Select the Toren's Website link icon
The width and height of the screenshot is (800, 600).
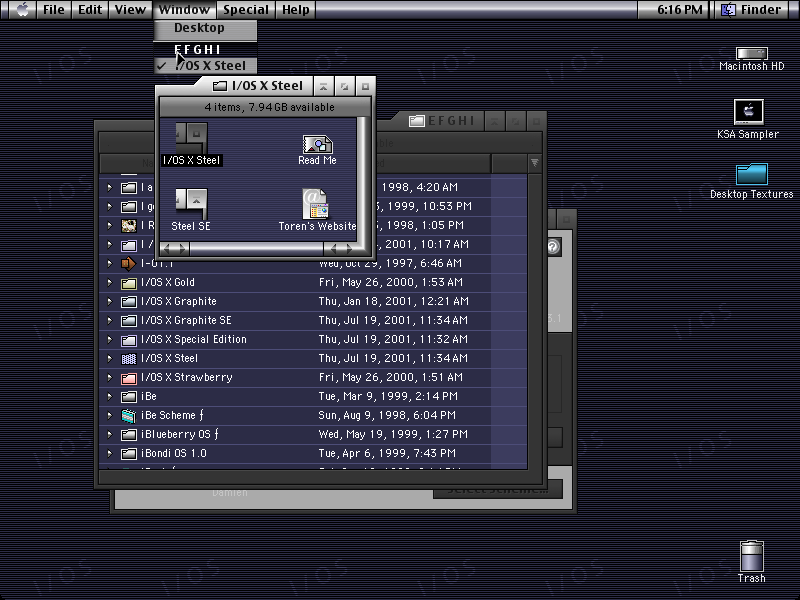pos(315,204)
